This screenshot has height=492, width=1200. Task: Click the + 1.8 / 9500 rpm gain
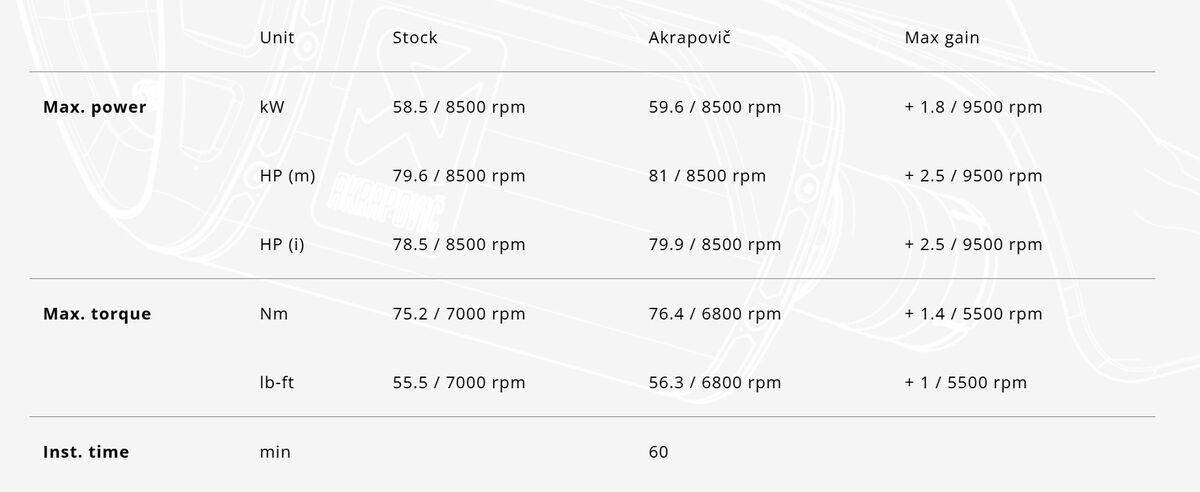click(x=973, y=107)
